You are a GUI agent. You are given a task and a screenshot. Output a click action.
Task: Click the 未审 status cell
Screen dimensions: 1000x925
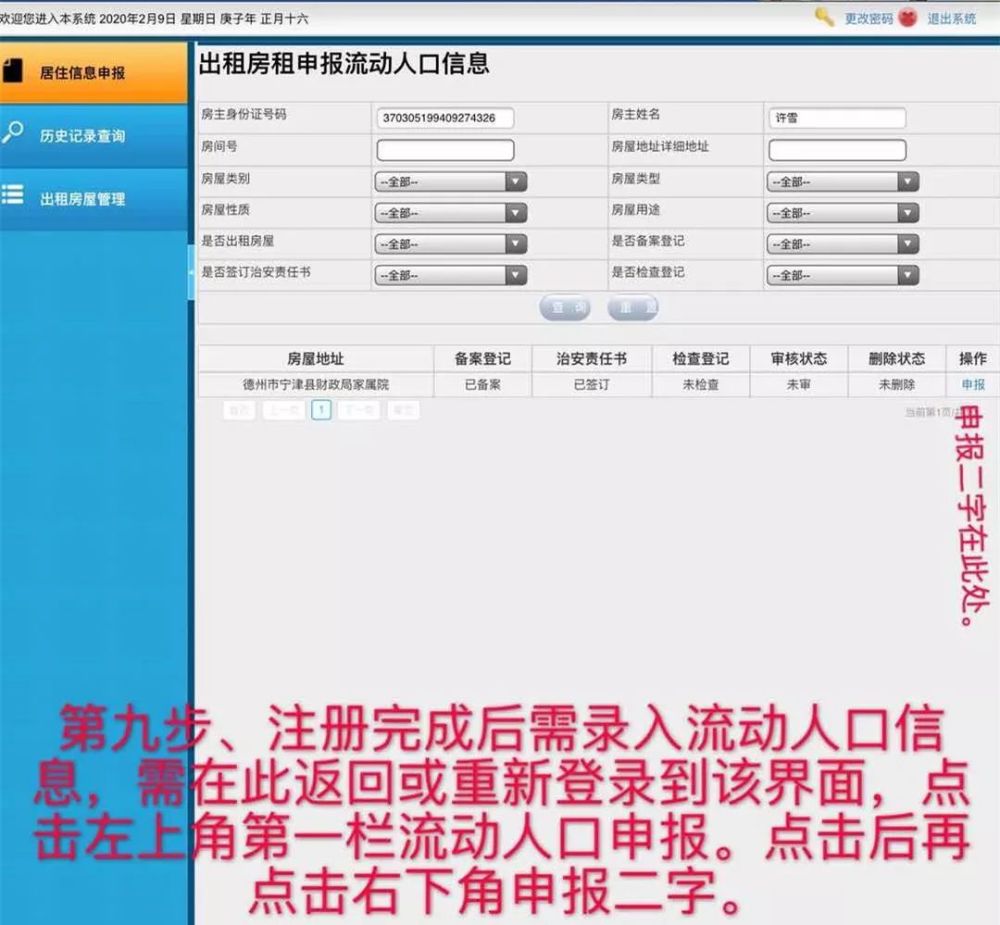pos(799,385)
